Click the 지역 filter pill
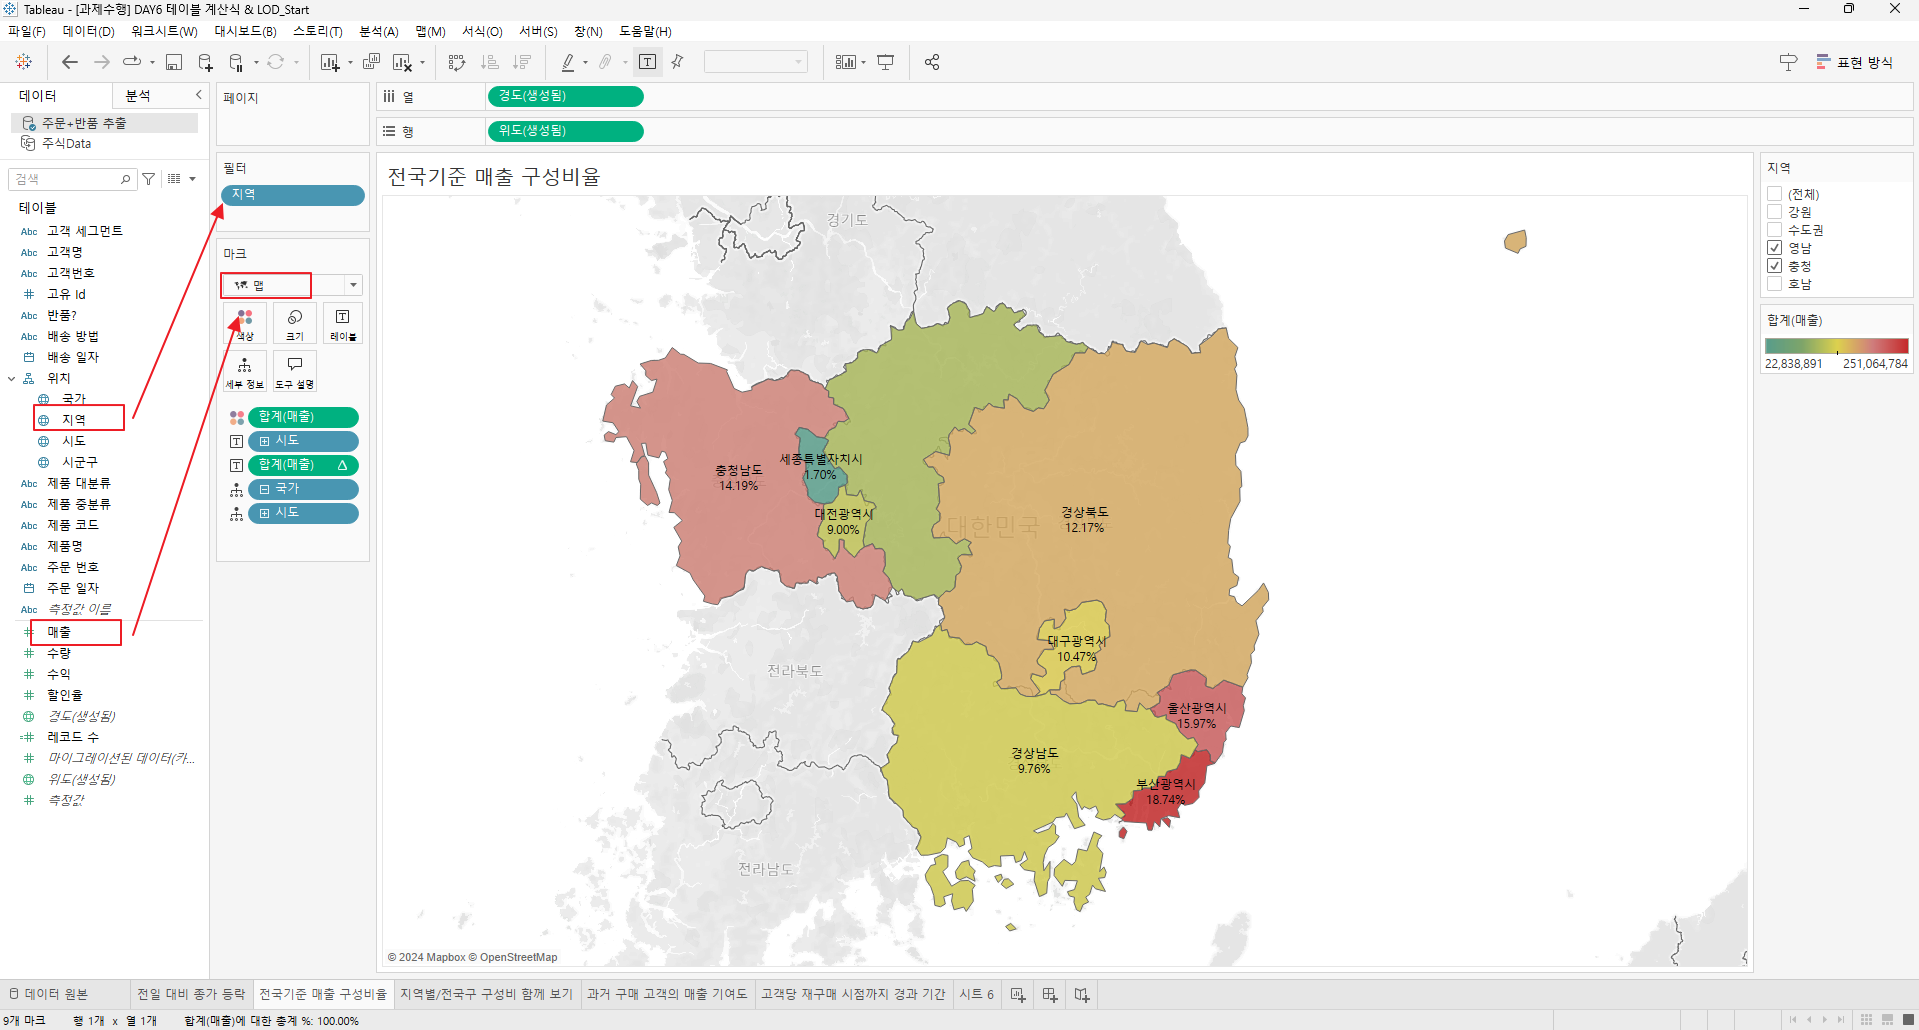This screenshot has width=1919, height=1030. 292,195
